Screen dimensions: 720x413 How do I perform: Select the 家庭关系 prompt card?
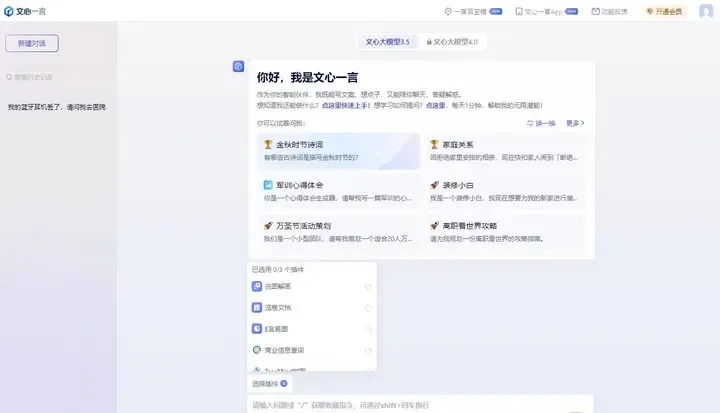[x=505, y=151]
